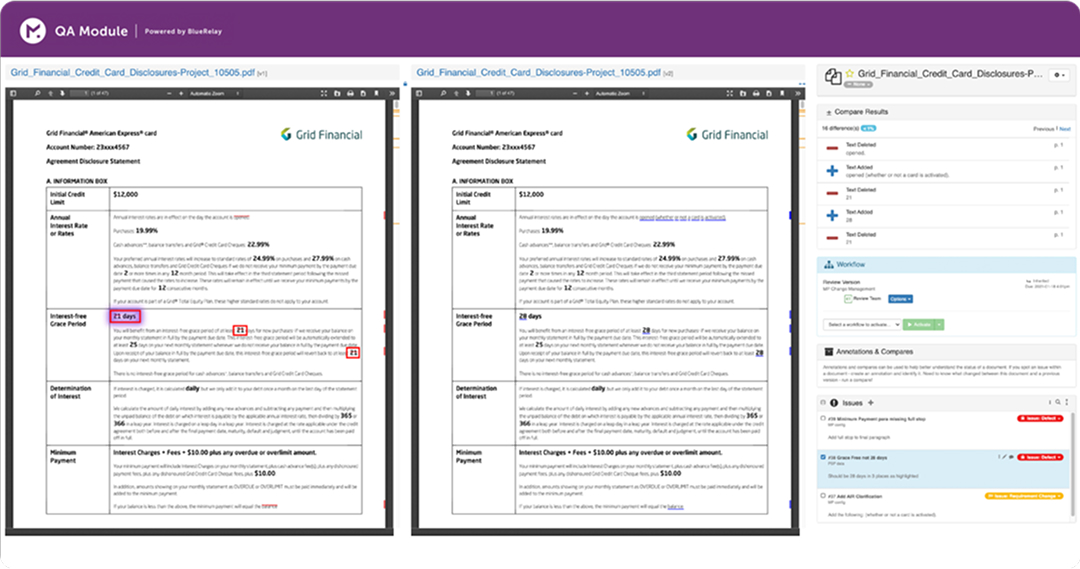
Task: Zoom out in right PDF viewer
Action: pos(574,93)
